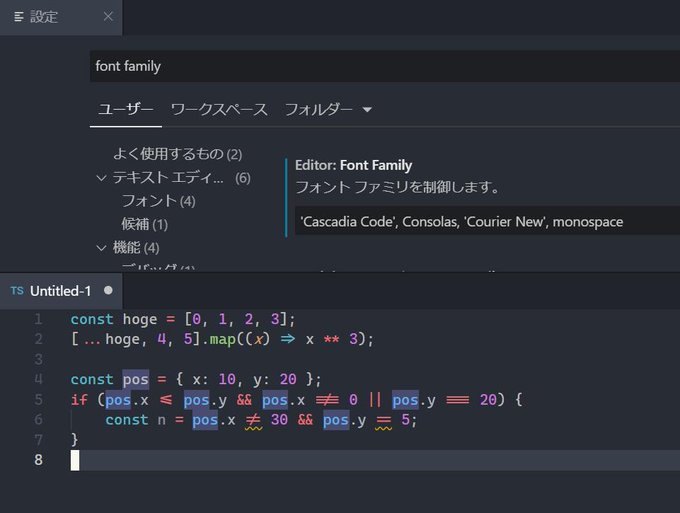Click line number 8 in the gutter
Image resolution: width=680 pixels, height=513 pixels.
(x=38, y=460)
